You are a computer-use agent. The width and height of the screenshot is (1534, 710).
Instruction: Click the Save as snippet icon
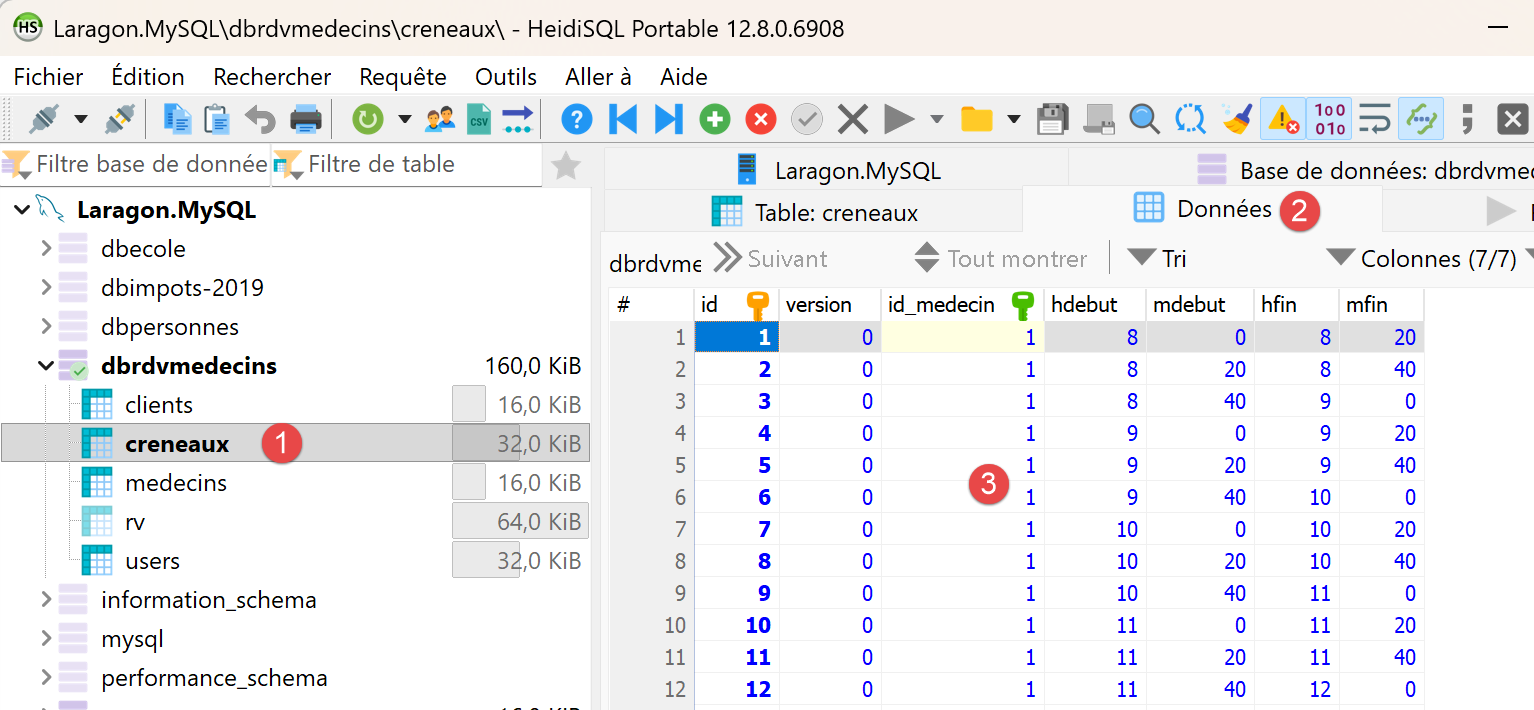pos(1099,120)
